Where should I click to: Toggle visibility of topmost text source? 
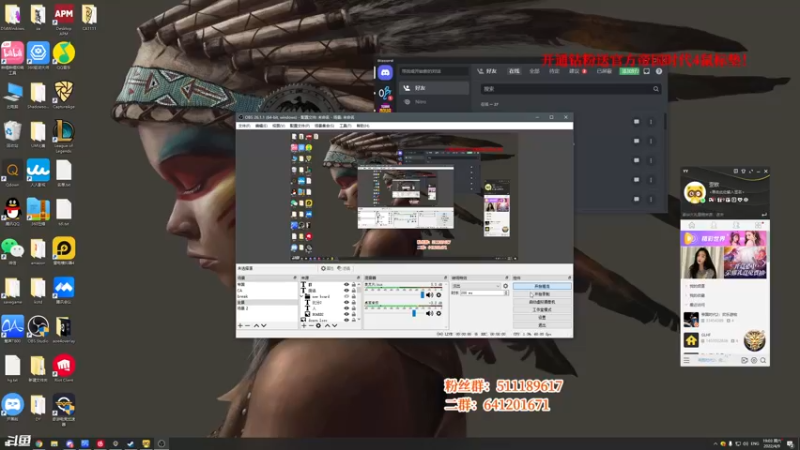[346, 284]
